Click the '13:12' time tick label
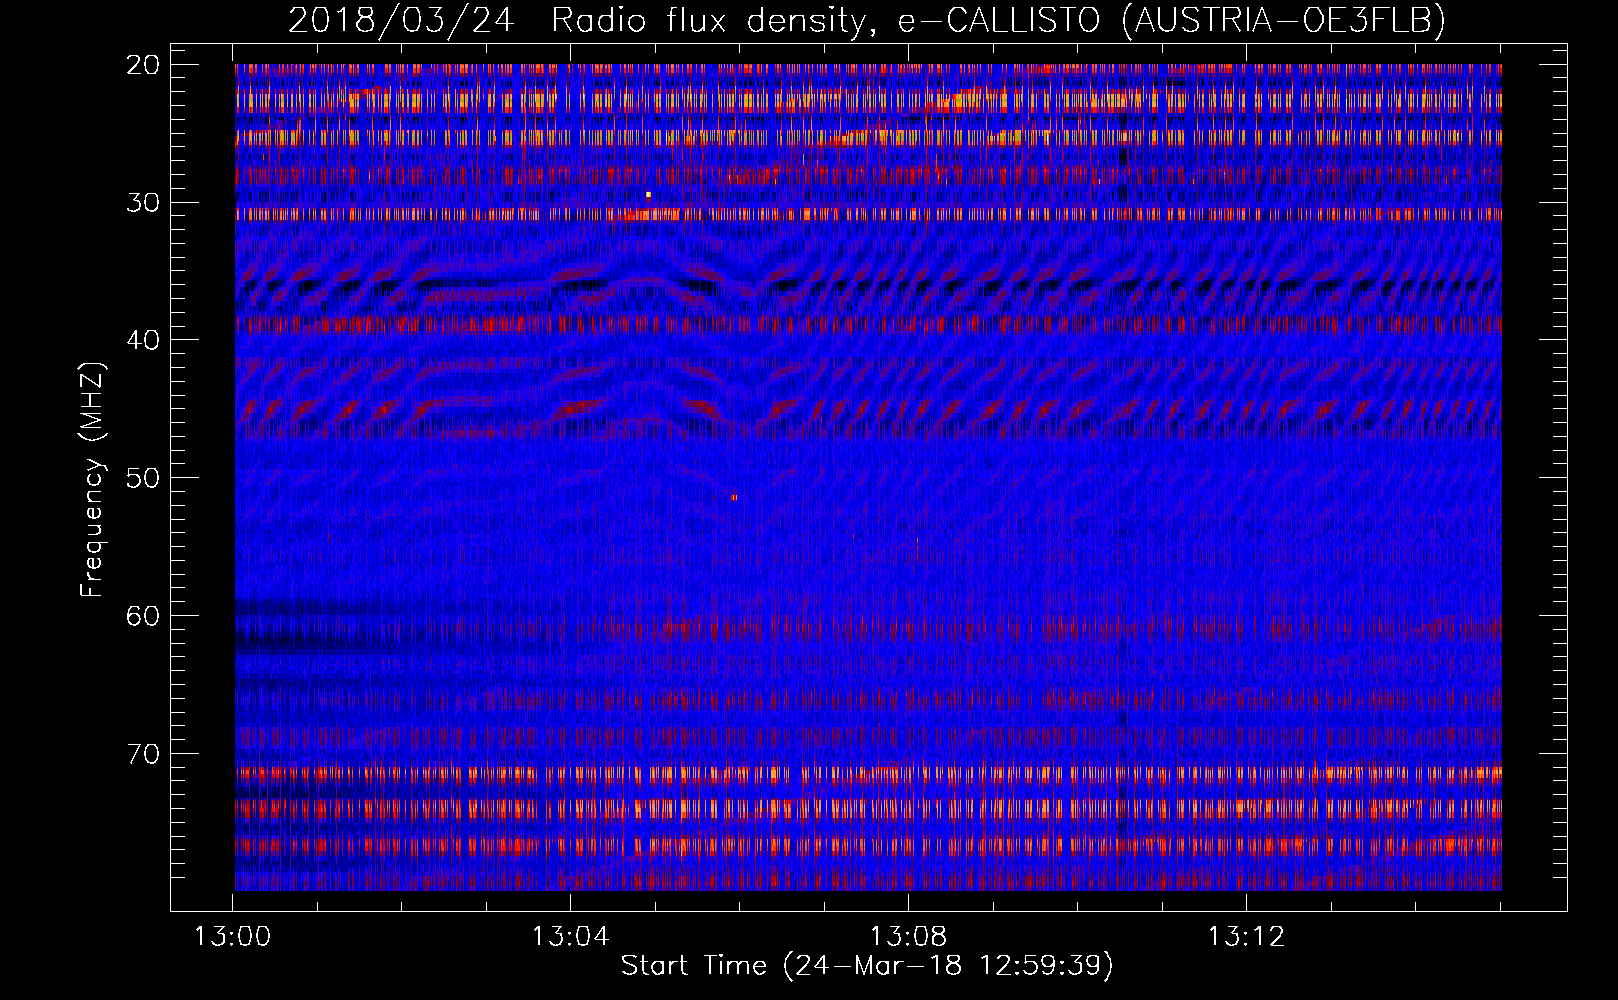The width and height of the screenshot is (1618, 1000). point(1246,937)
